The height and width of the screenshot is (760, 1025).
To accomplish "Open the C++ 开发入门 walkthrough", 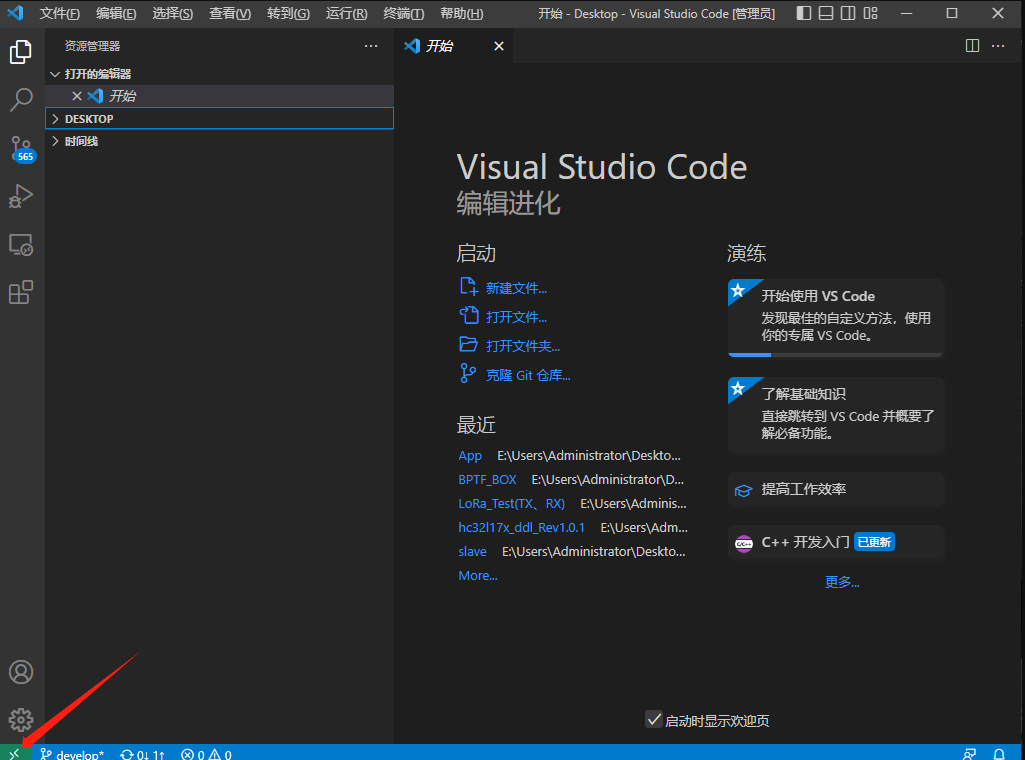I will tap(835, 542).
